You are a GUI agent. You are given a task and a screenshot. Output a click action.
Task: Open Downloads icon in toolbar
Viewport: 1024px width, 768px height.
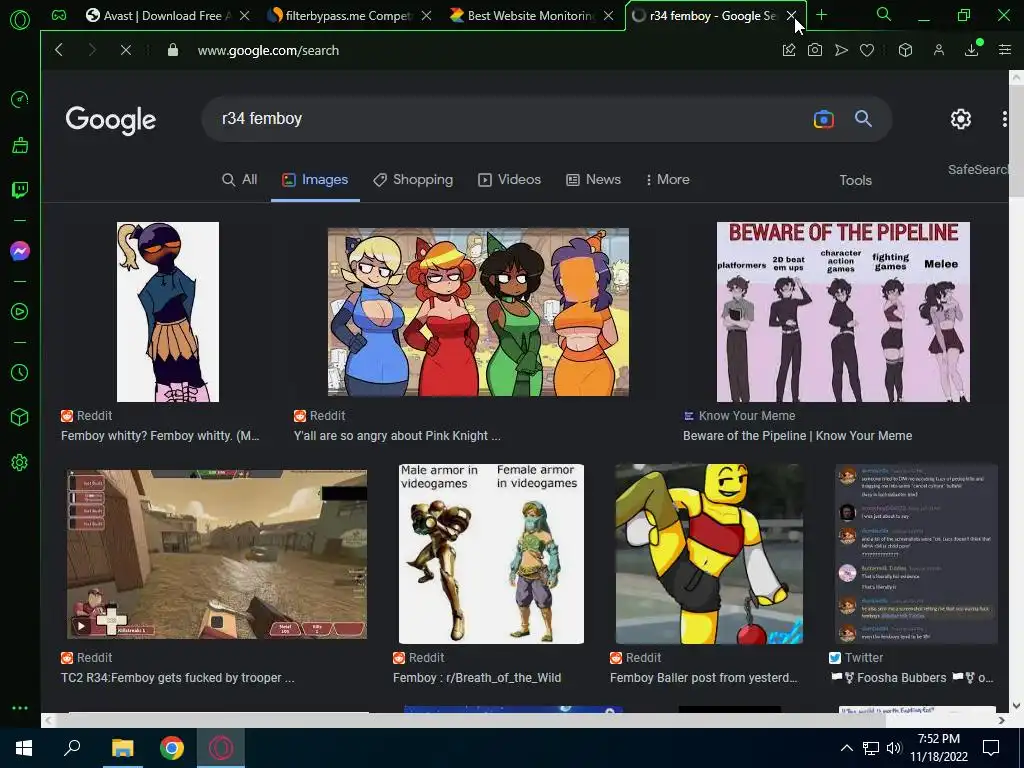click(x=972, y=50)
